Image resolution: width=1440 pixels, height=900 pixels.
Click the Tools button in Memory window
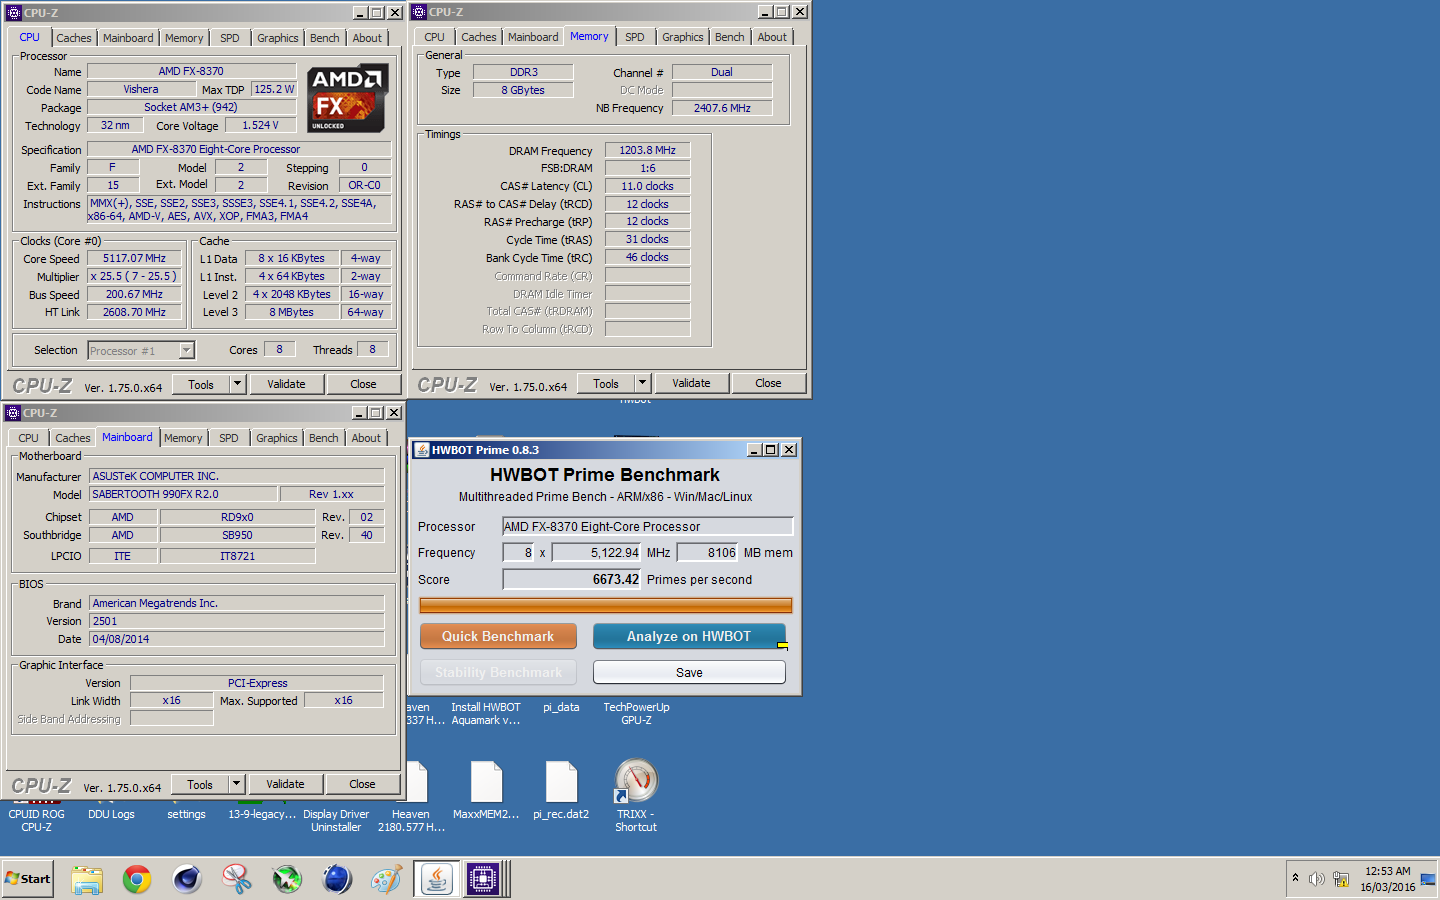tap(606, 383)
